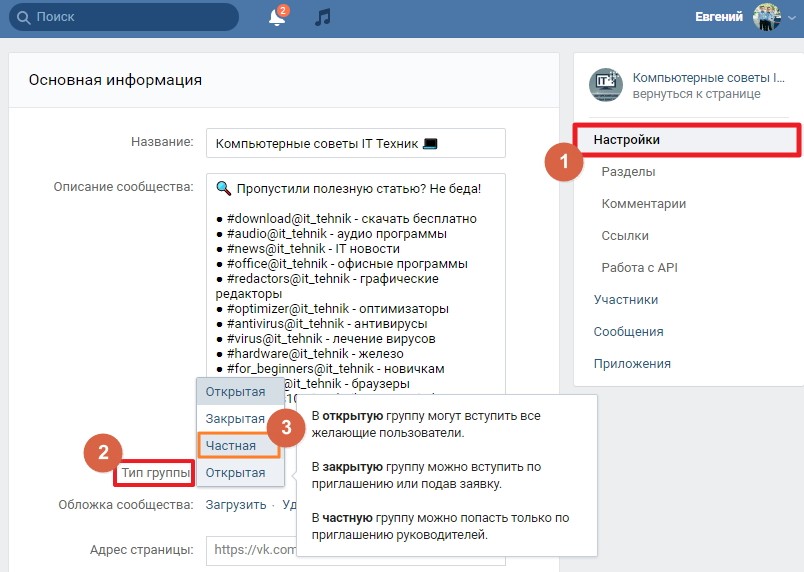The height and width of the screenshot is (572, 804).
Task: Click the #antivirus@it_tehnik description line
Action: 321,324
